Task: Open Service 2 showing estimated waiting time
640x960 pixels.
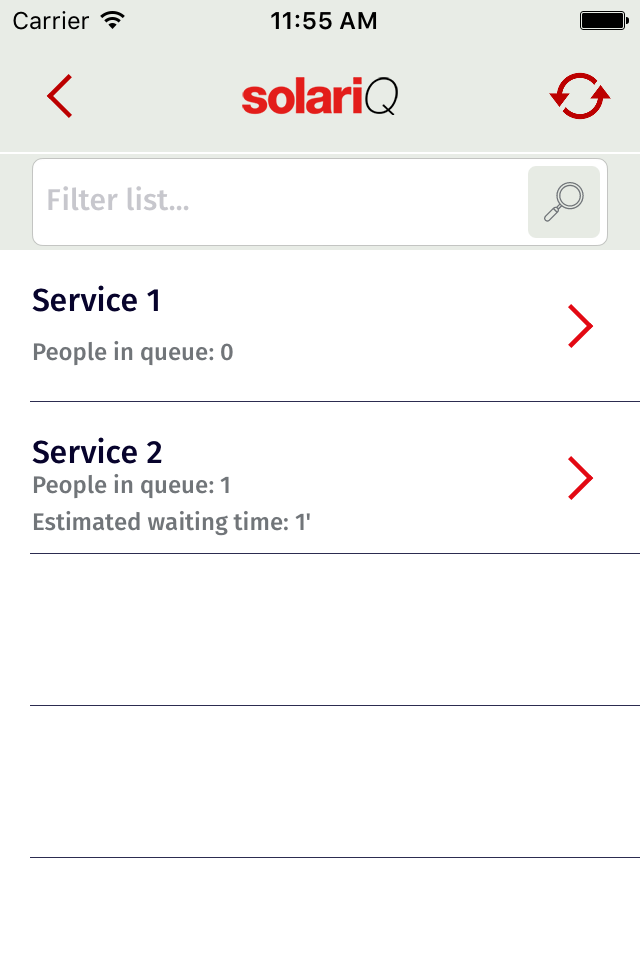Action: click(581, 478)
